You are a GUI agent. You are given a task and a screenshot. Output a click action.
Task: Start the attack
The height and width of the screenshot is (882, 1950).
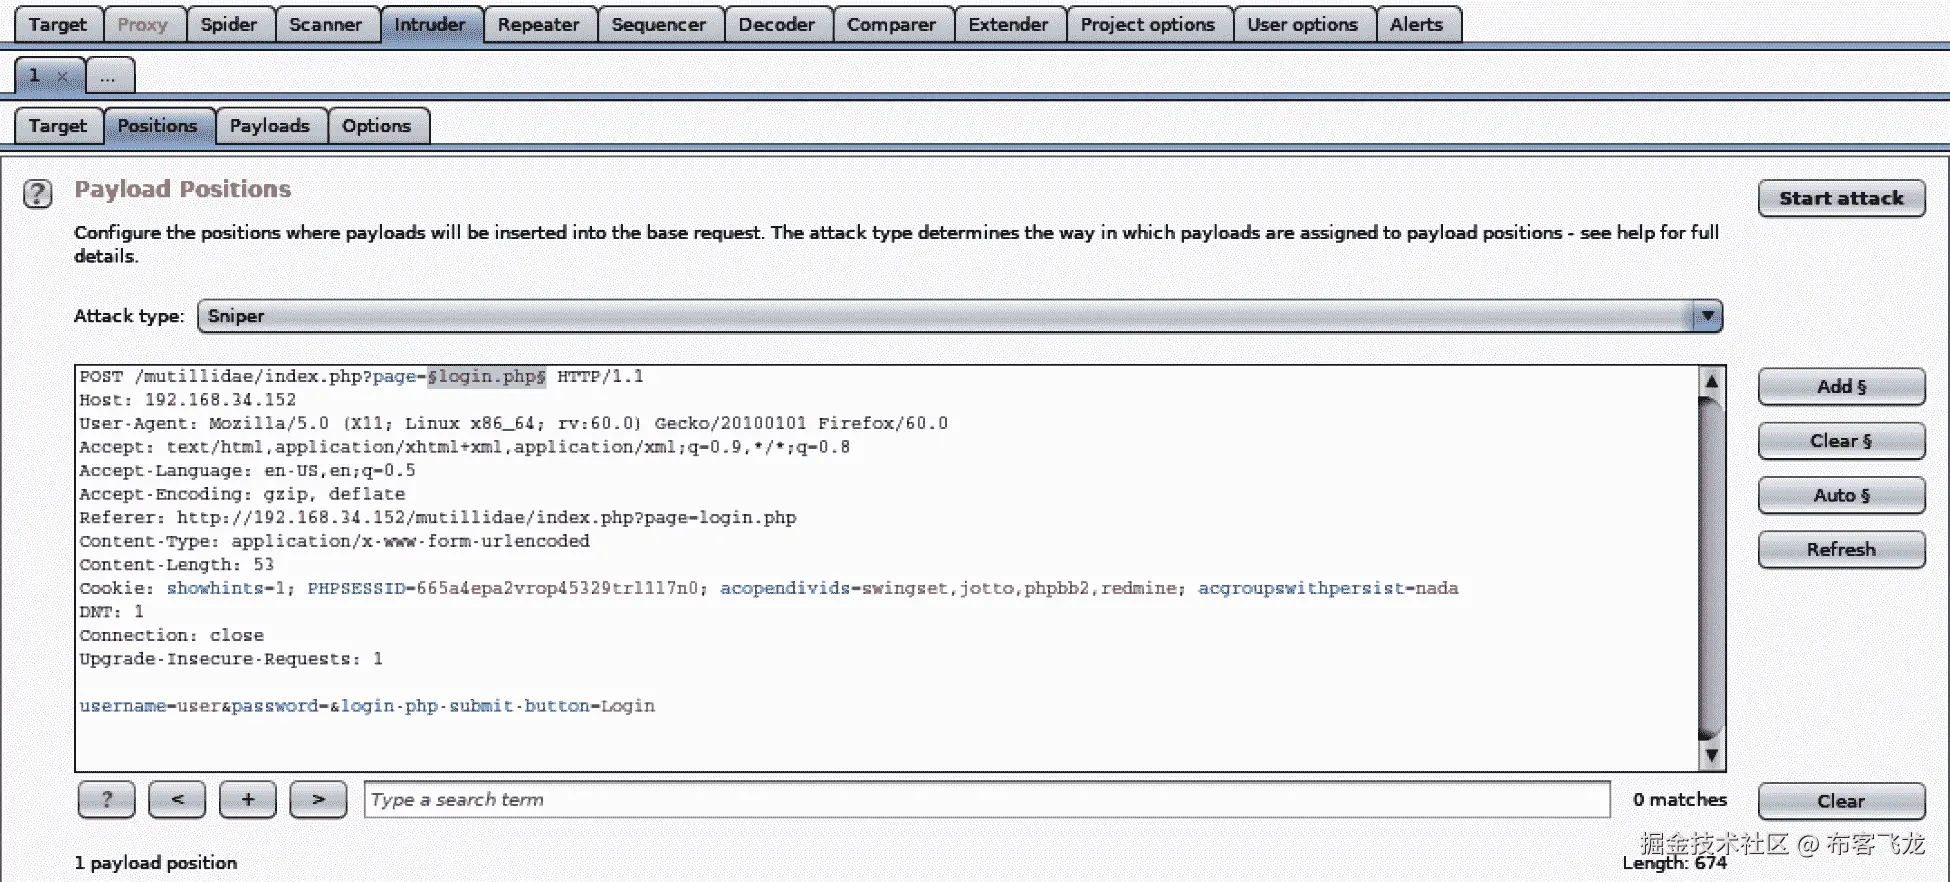tap(1841, 198)
